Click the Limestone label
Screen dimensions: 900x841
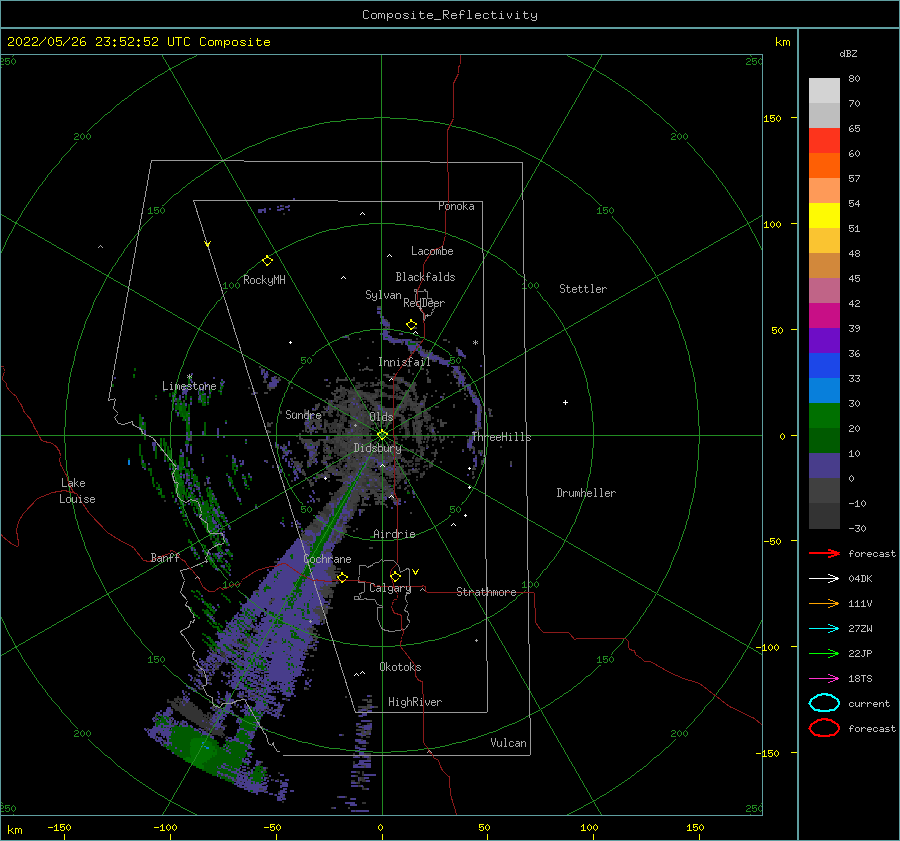[189, 386]
